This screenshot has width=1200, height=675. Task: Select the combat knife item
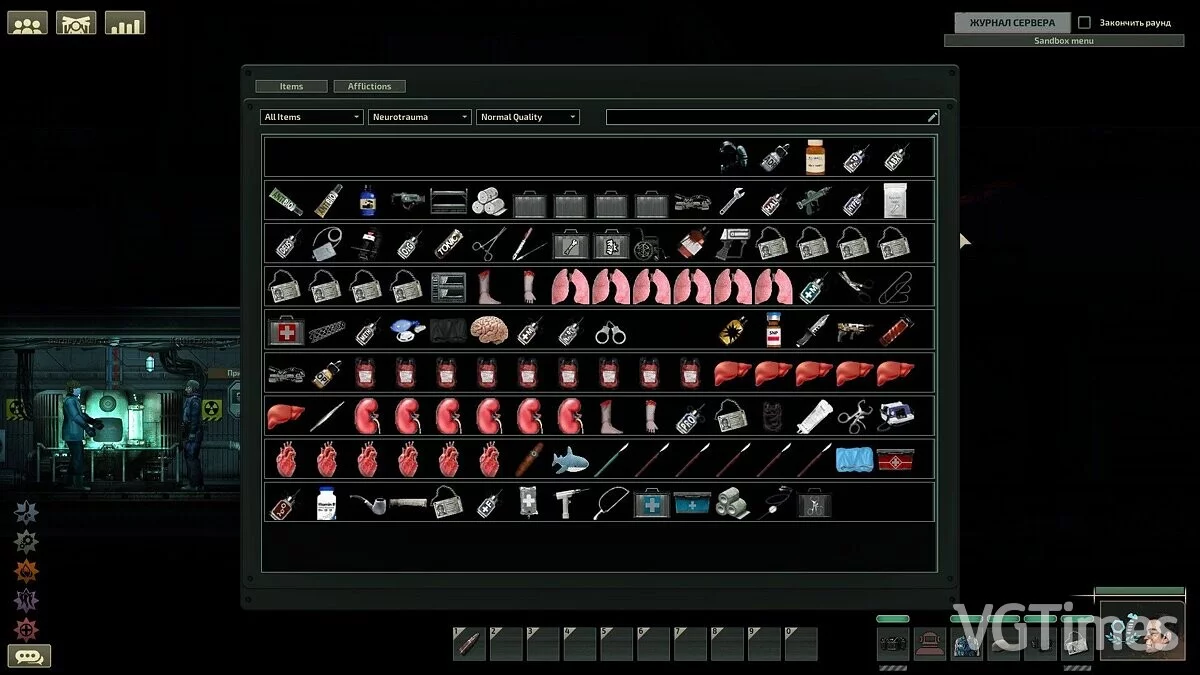tap(812, 330)
